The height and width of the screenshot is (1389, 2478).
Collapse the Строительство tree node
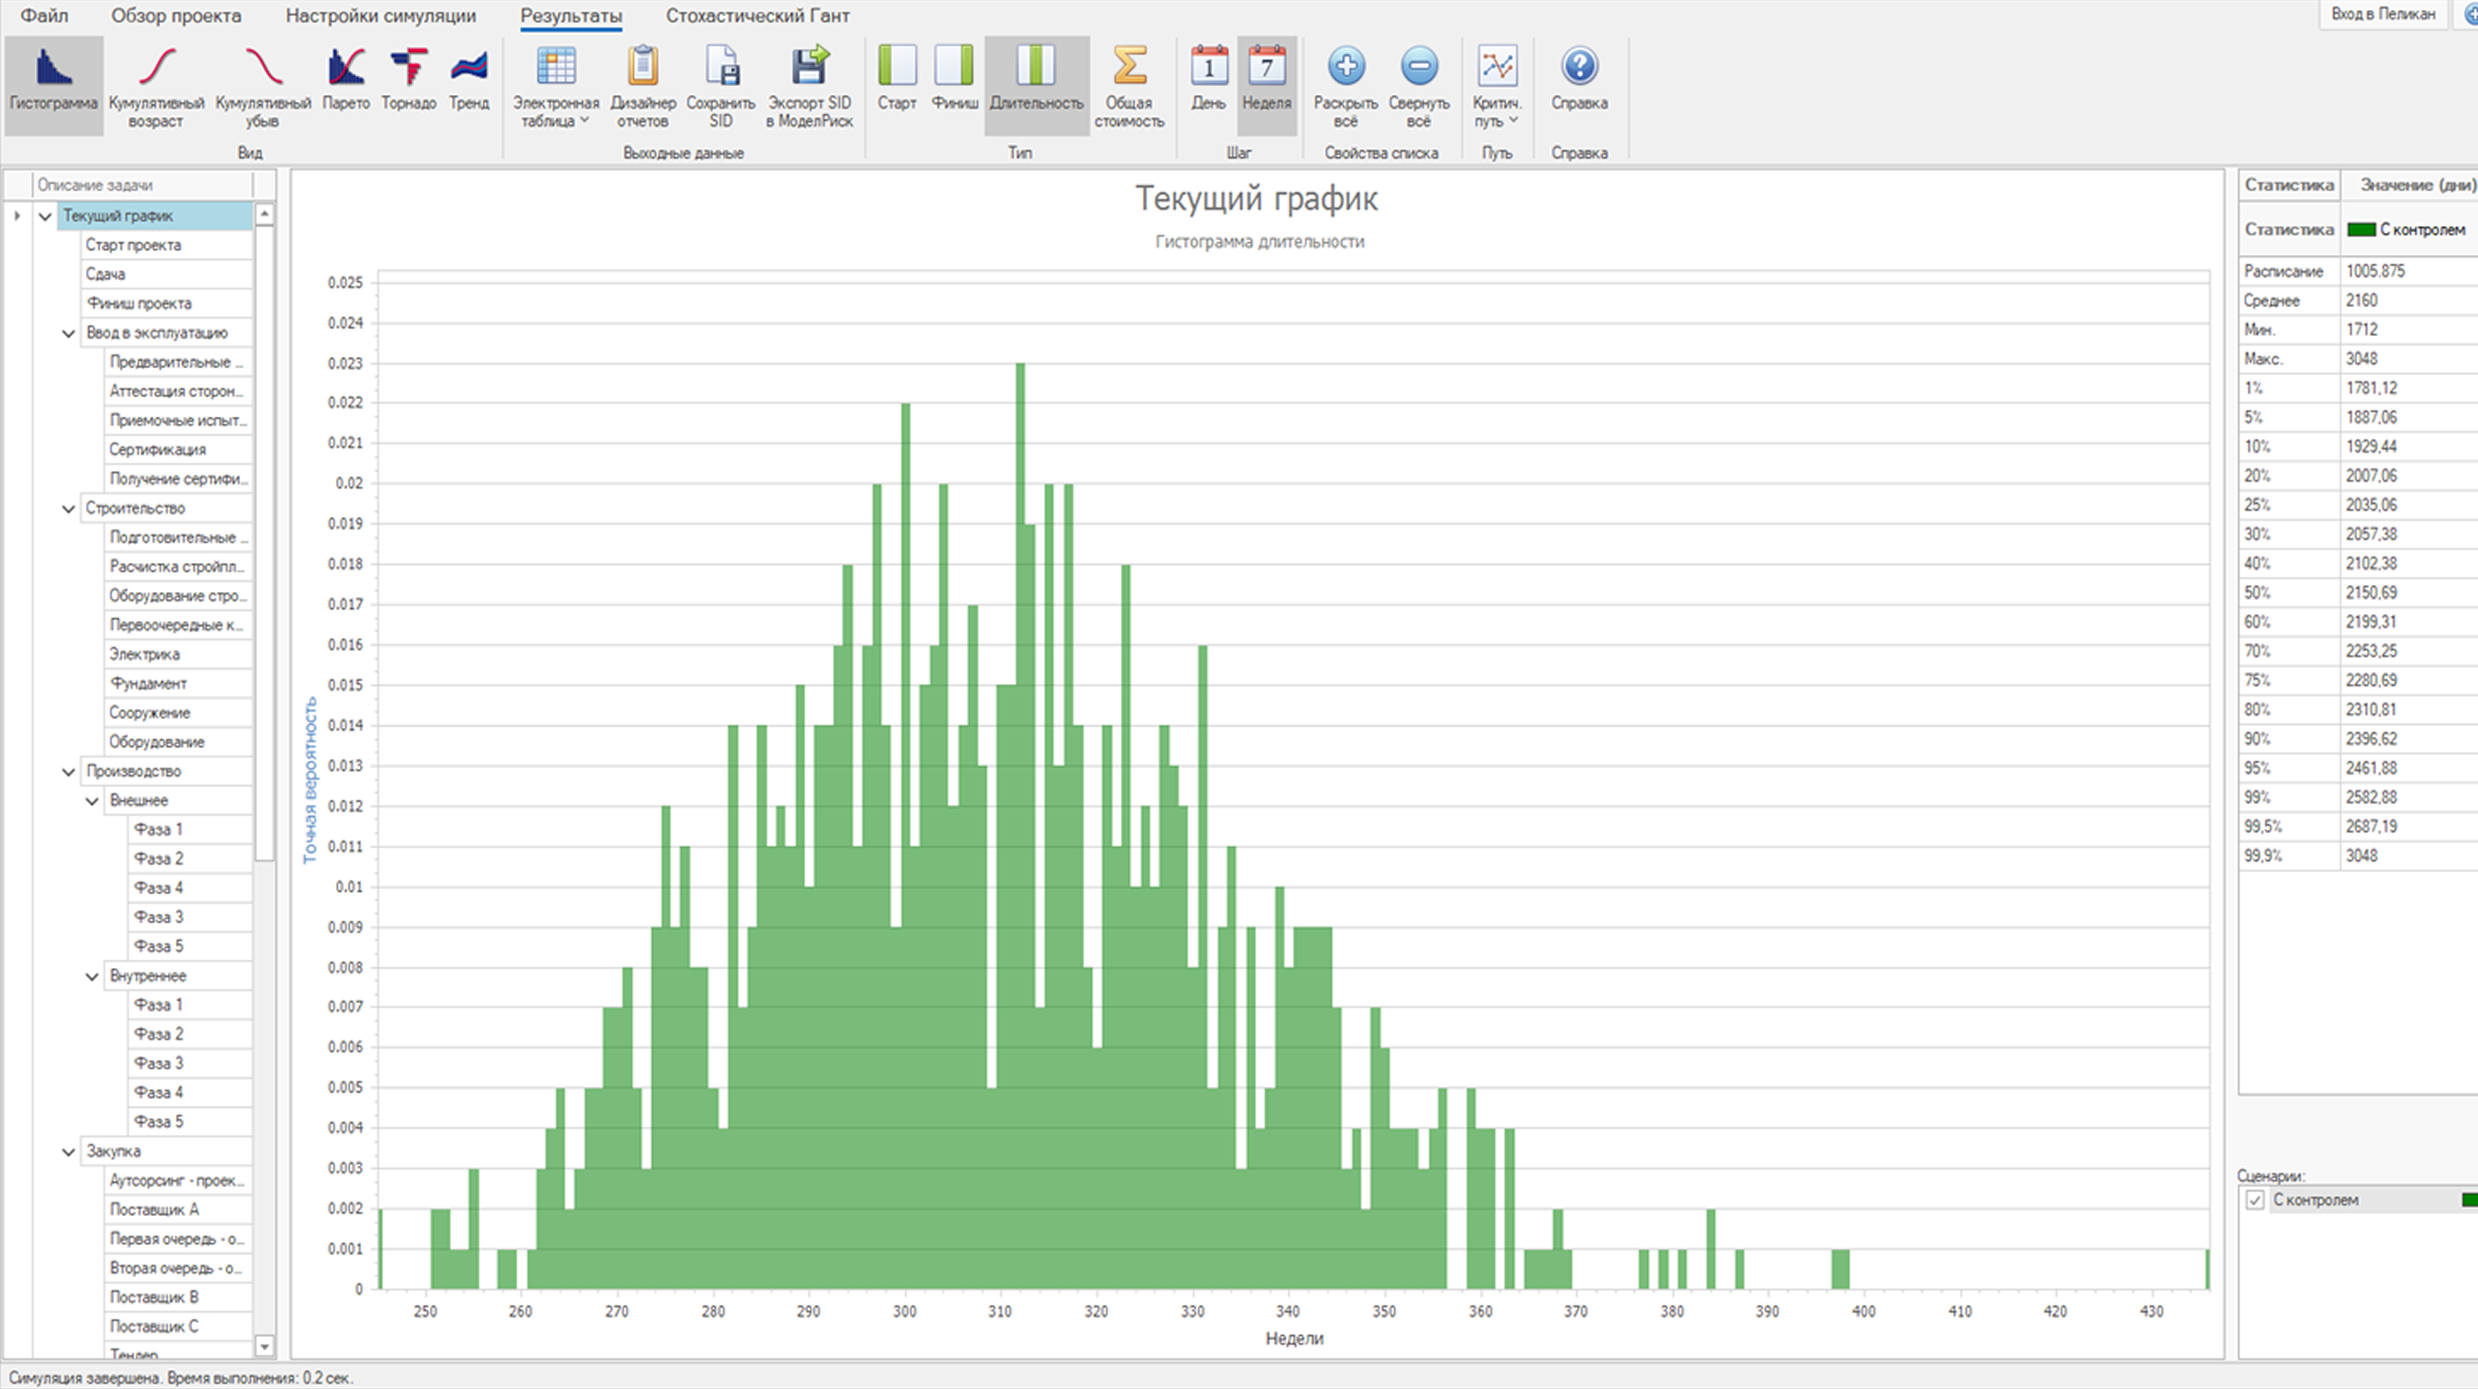coord(68,509)
